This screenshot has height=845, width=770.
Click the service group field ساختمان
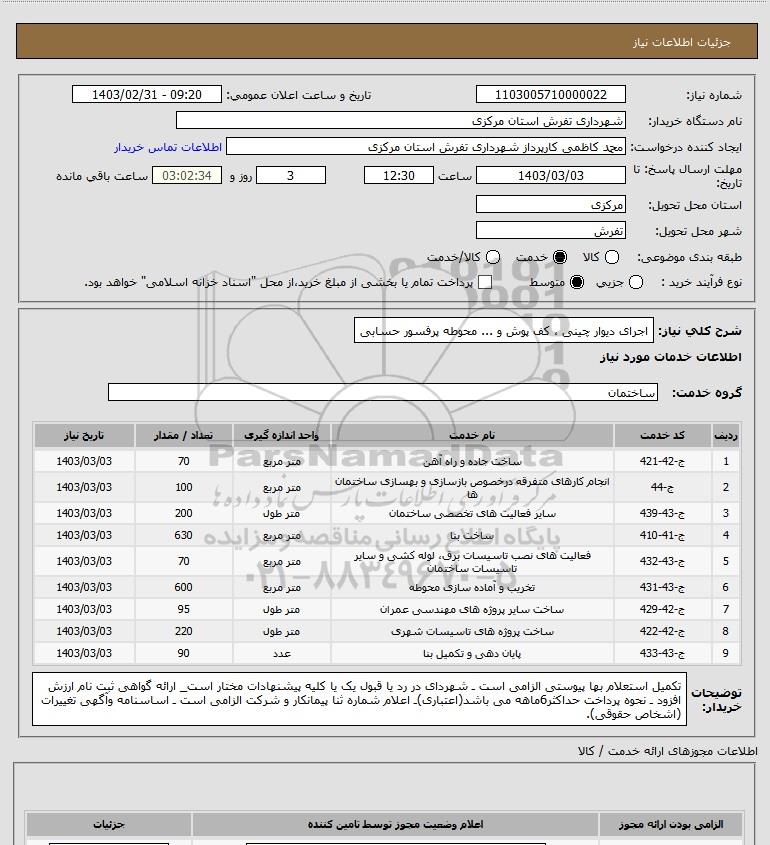383,392
